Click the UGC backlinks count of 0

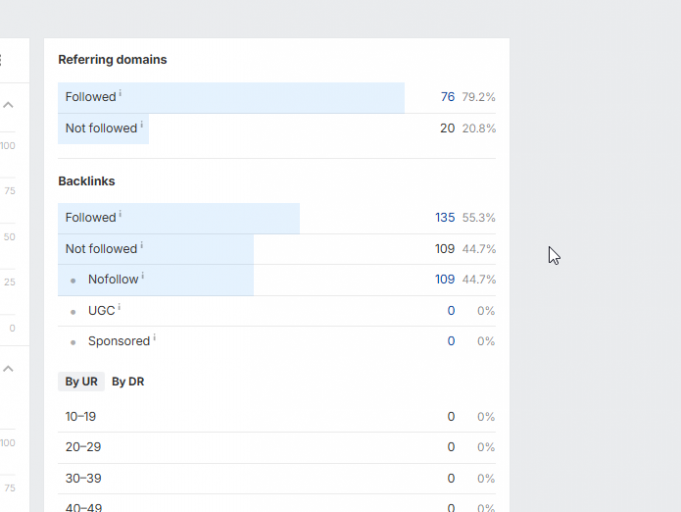pos(451,311)
